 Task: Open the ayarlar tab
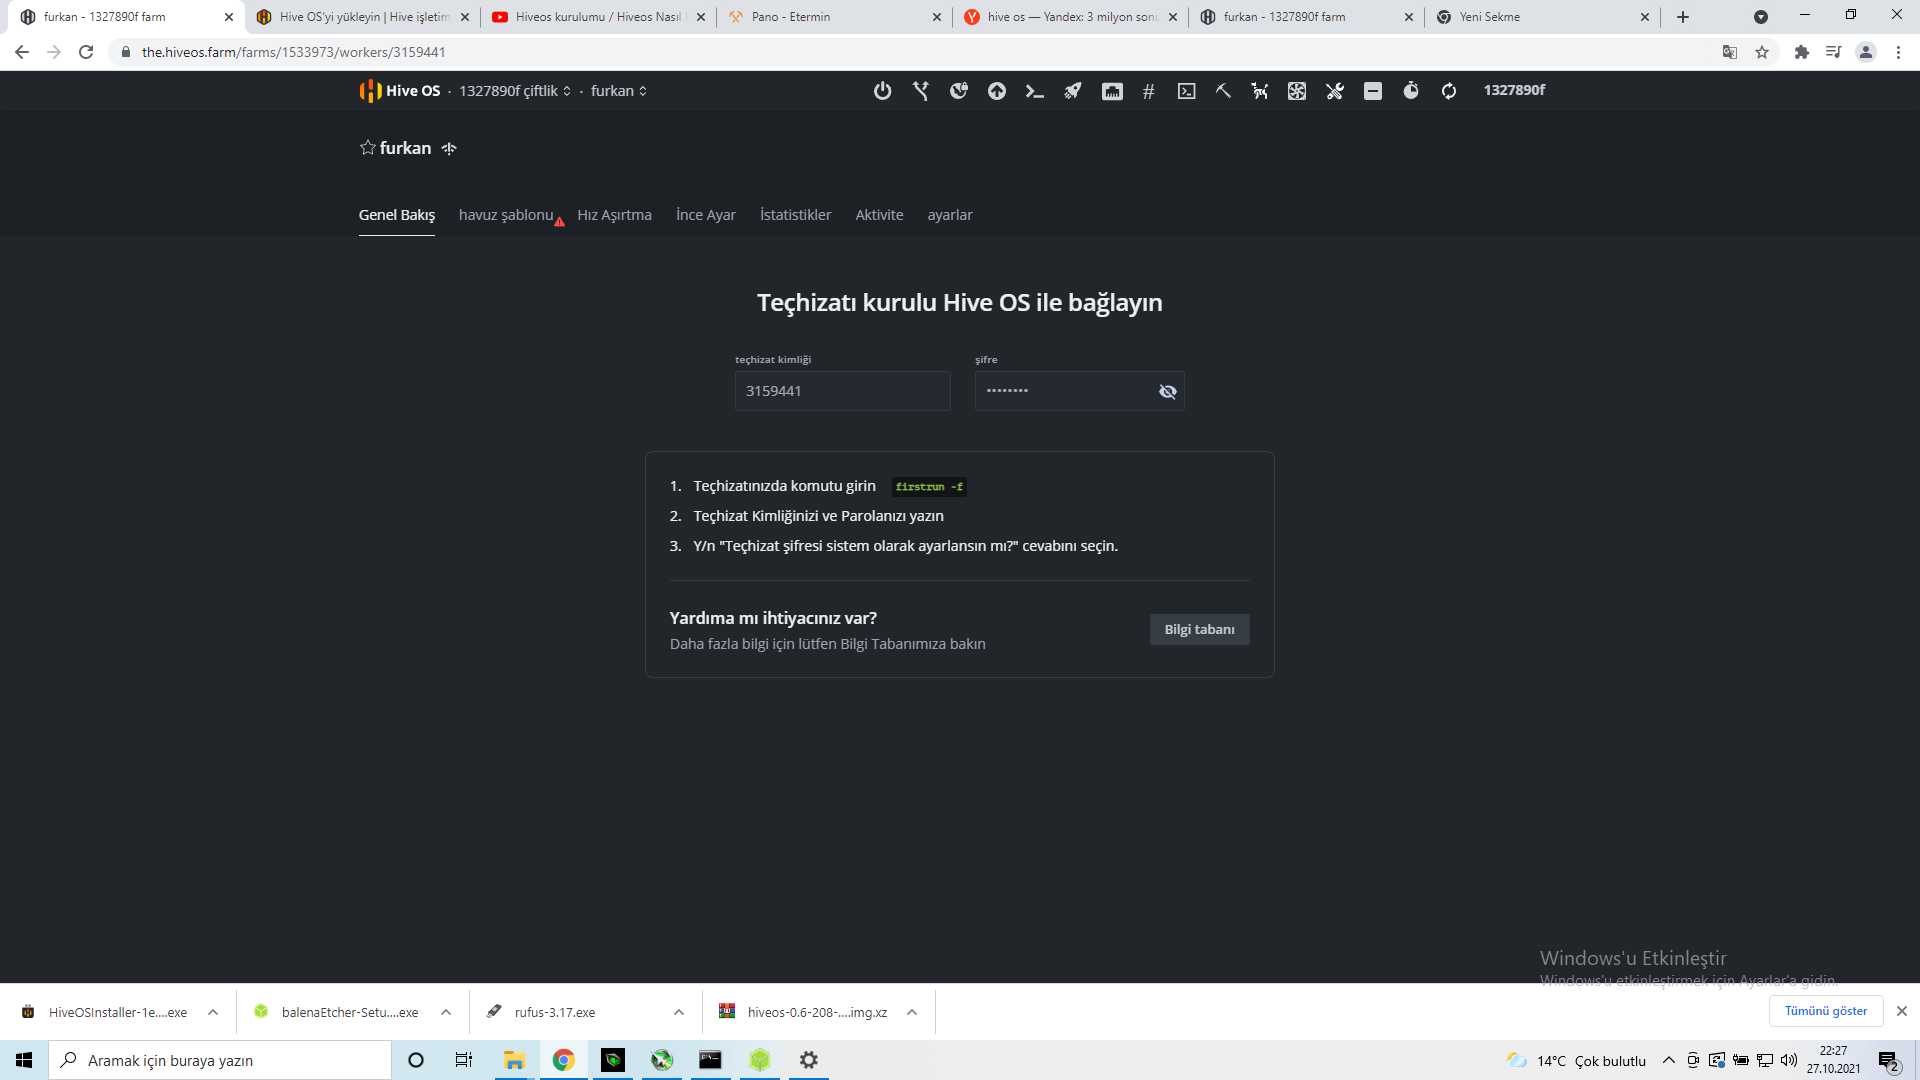(950, 215)
